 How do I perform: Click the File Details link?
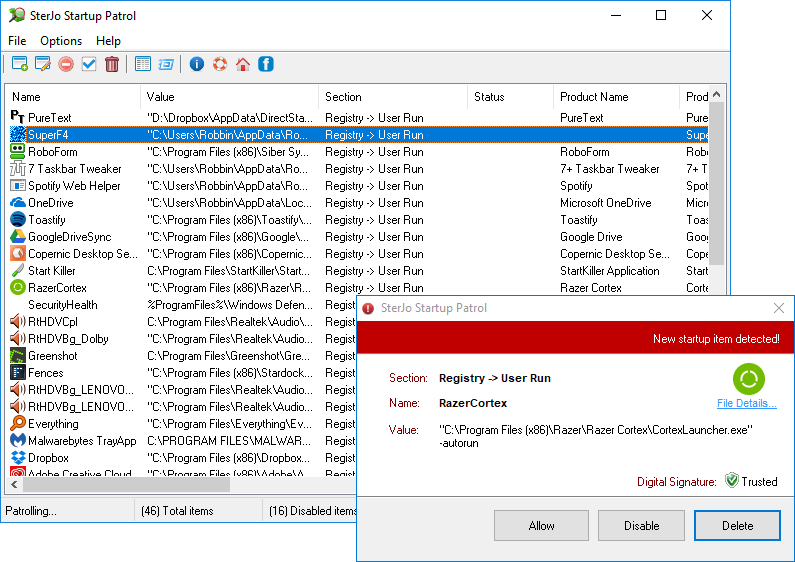746,403
